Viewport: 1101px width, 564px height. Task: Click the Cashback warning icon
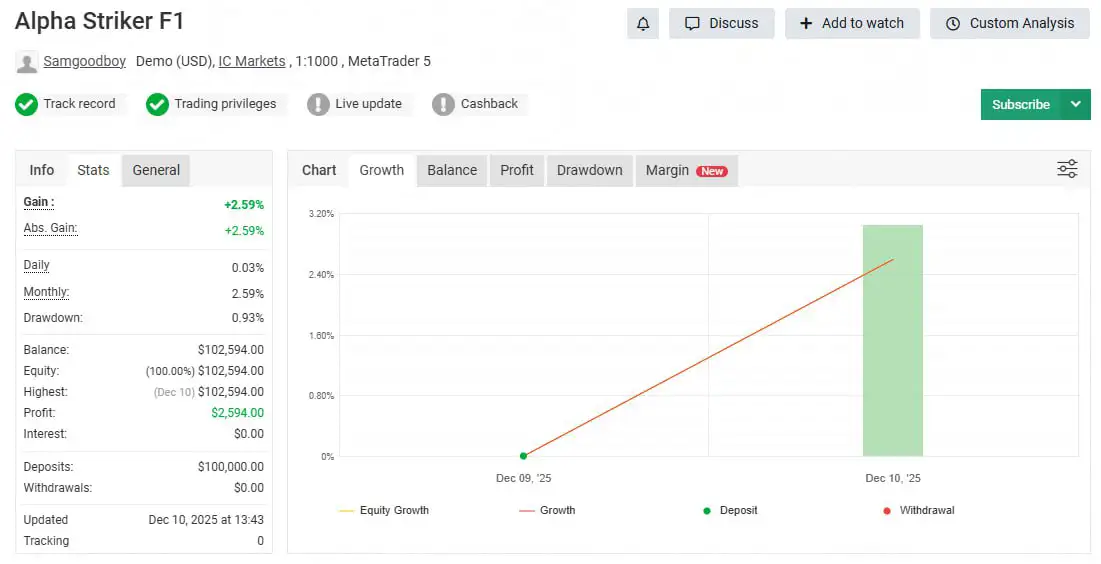pos(443,104)
